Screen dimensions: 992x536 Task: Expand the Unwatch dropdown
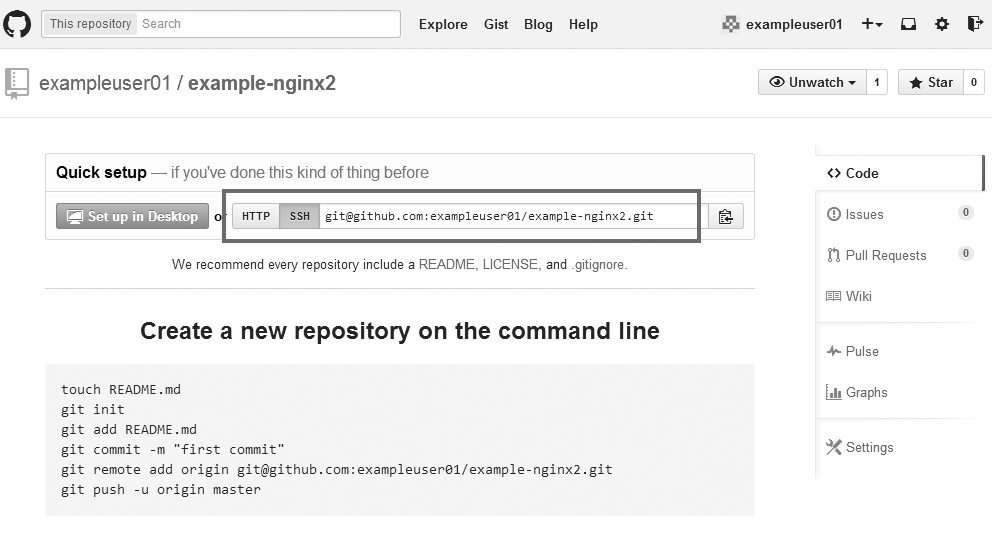pos(812,82)
